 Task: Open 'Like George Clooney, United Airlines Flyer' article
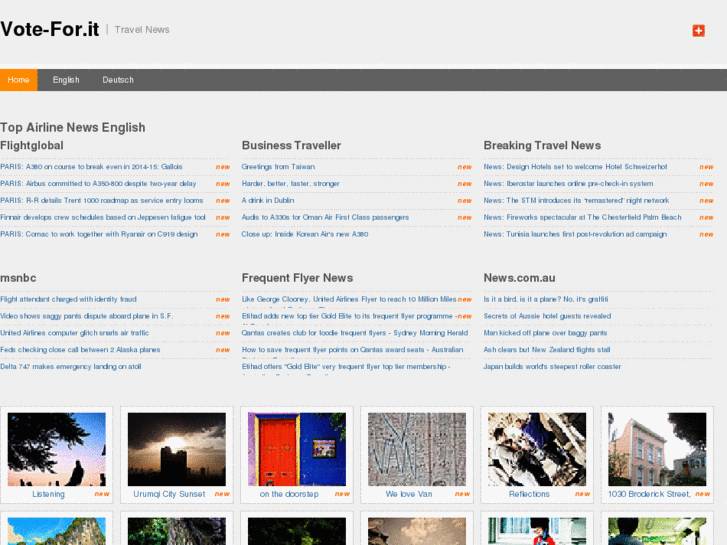[x=349, y=299]
